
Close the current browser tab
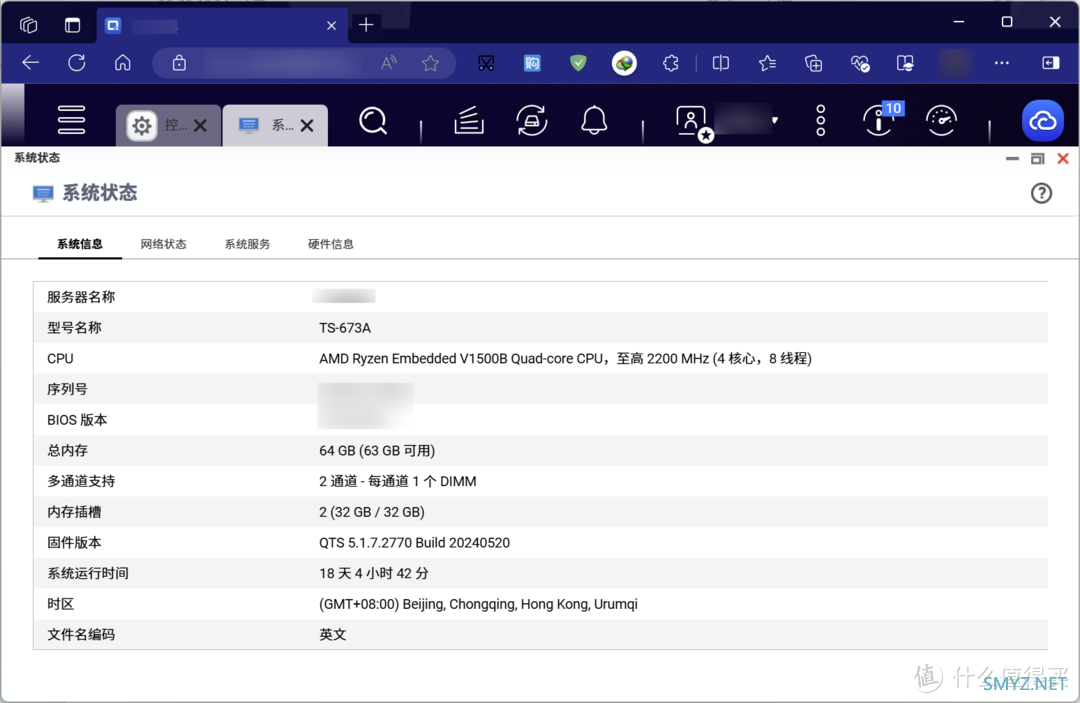(331, 25)
